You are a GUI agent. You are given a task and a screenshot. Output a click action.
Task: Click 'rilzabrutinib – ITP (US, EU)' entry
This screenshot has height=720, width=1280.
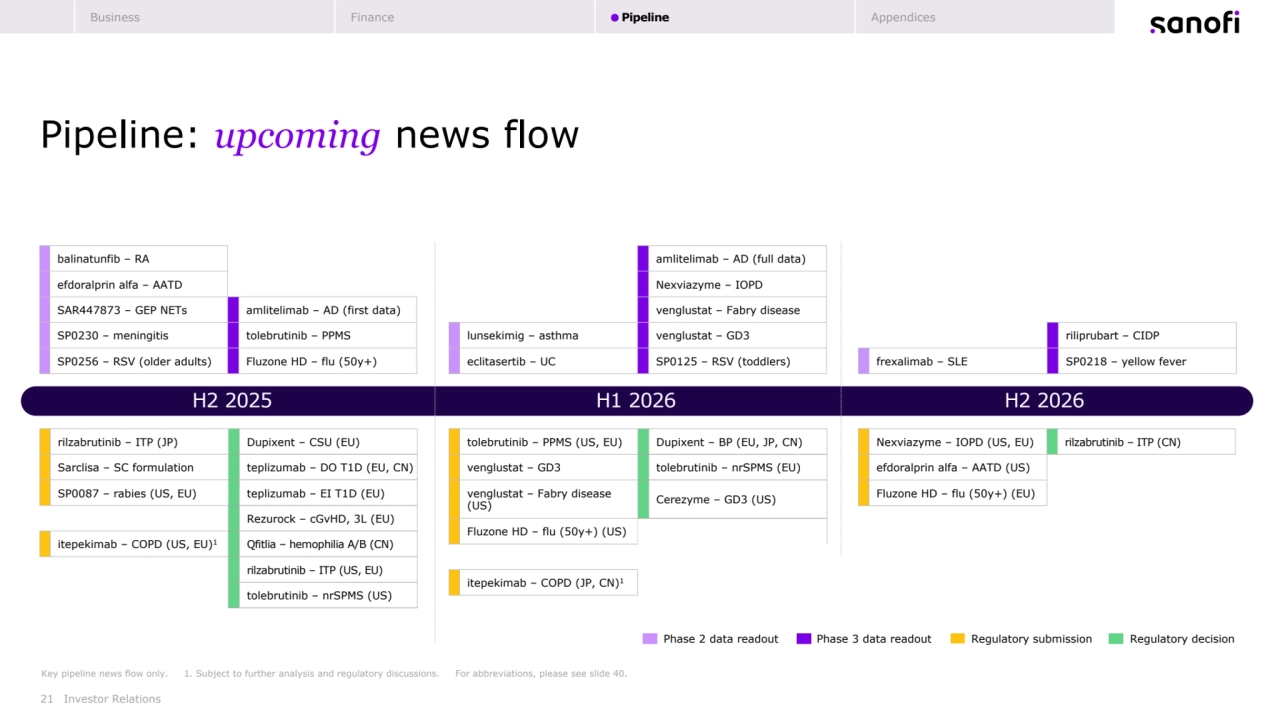322,570
